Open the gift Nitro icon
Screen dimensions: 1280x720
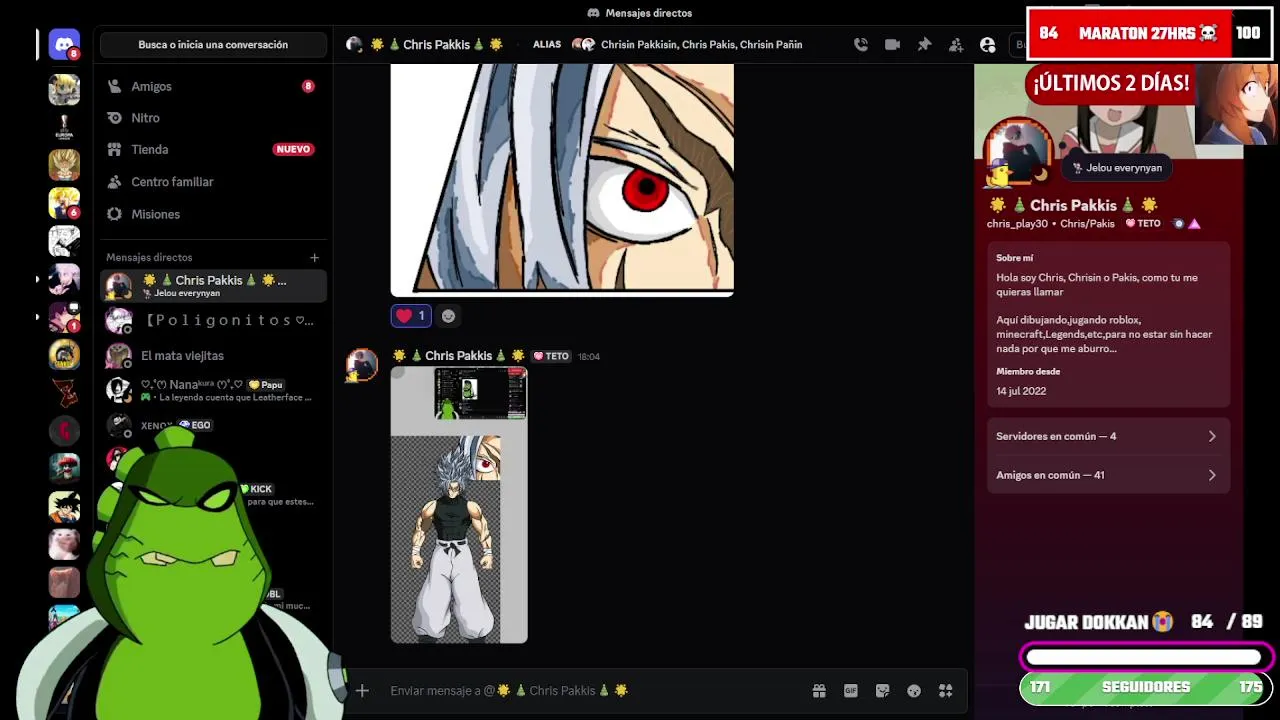(x=819, y=690)
